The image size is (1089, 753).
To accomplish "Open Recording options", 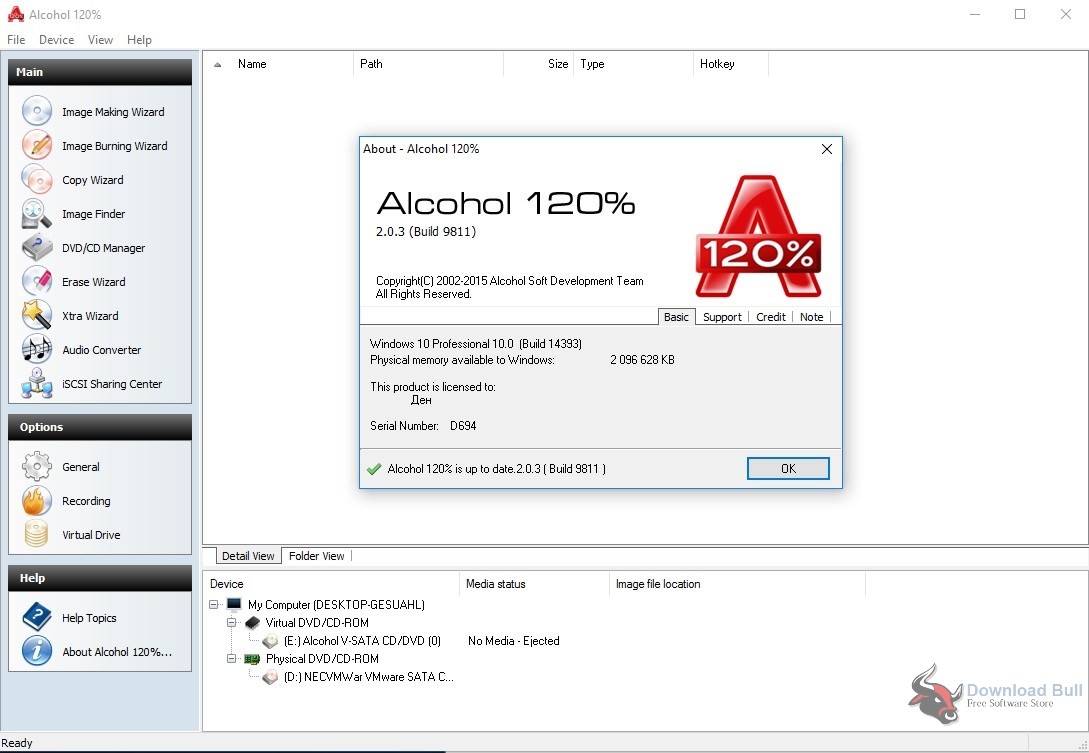I will 88,500.
